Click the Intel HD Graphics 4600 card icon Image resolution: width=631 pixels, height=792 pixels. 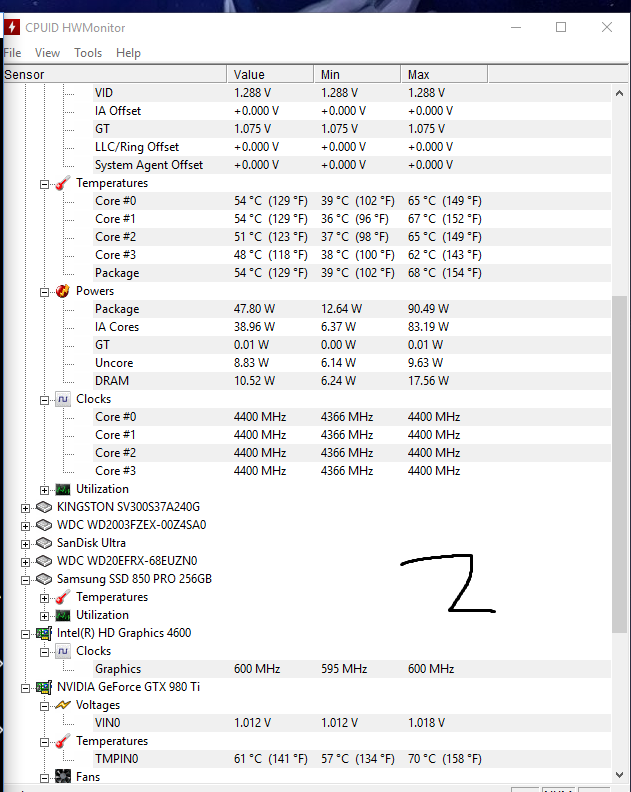[44, 633]
